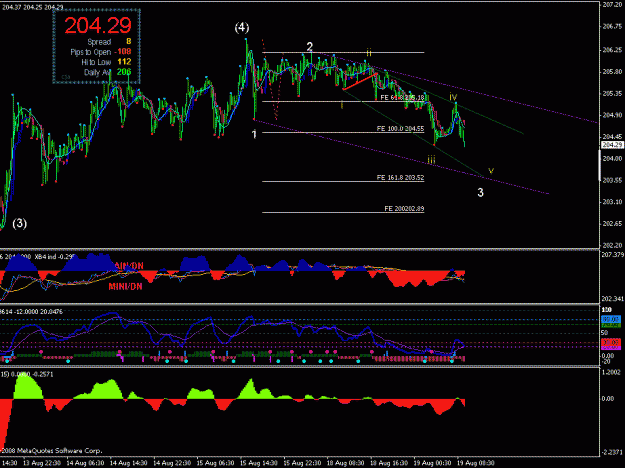Click the 206.25 price axis label
Screen dimensions: 625x468
tap(613, 50)
